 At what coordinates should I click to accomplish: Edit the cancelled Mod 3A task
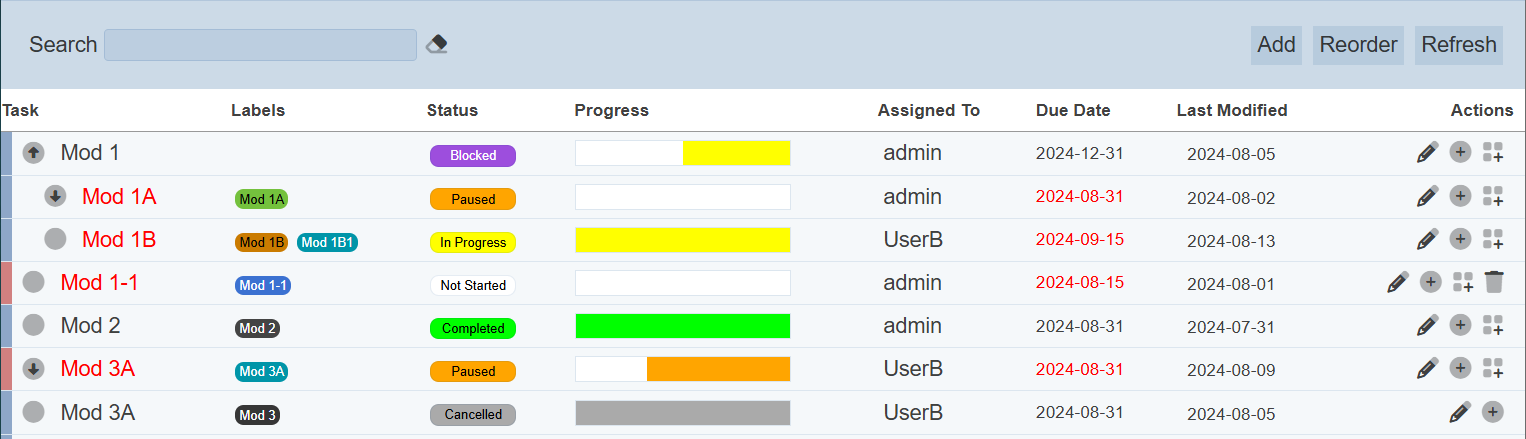click(1459, 411)
